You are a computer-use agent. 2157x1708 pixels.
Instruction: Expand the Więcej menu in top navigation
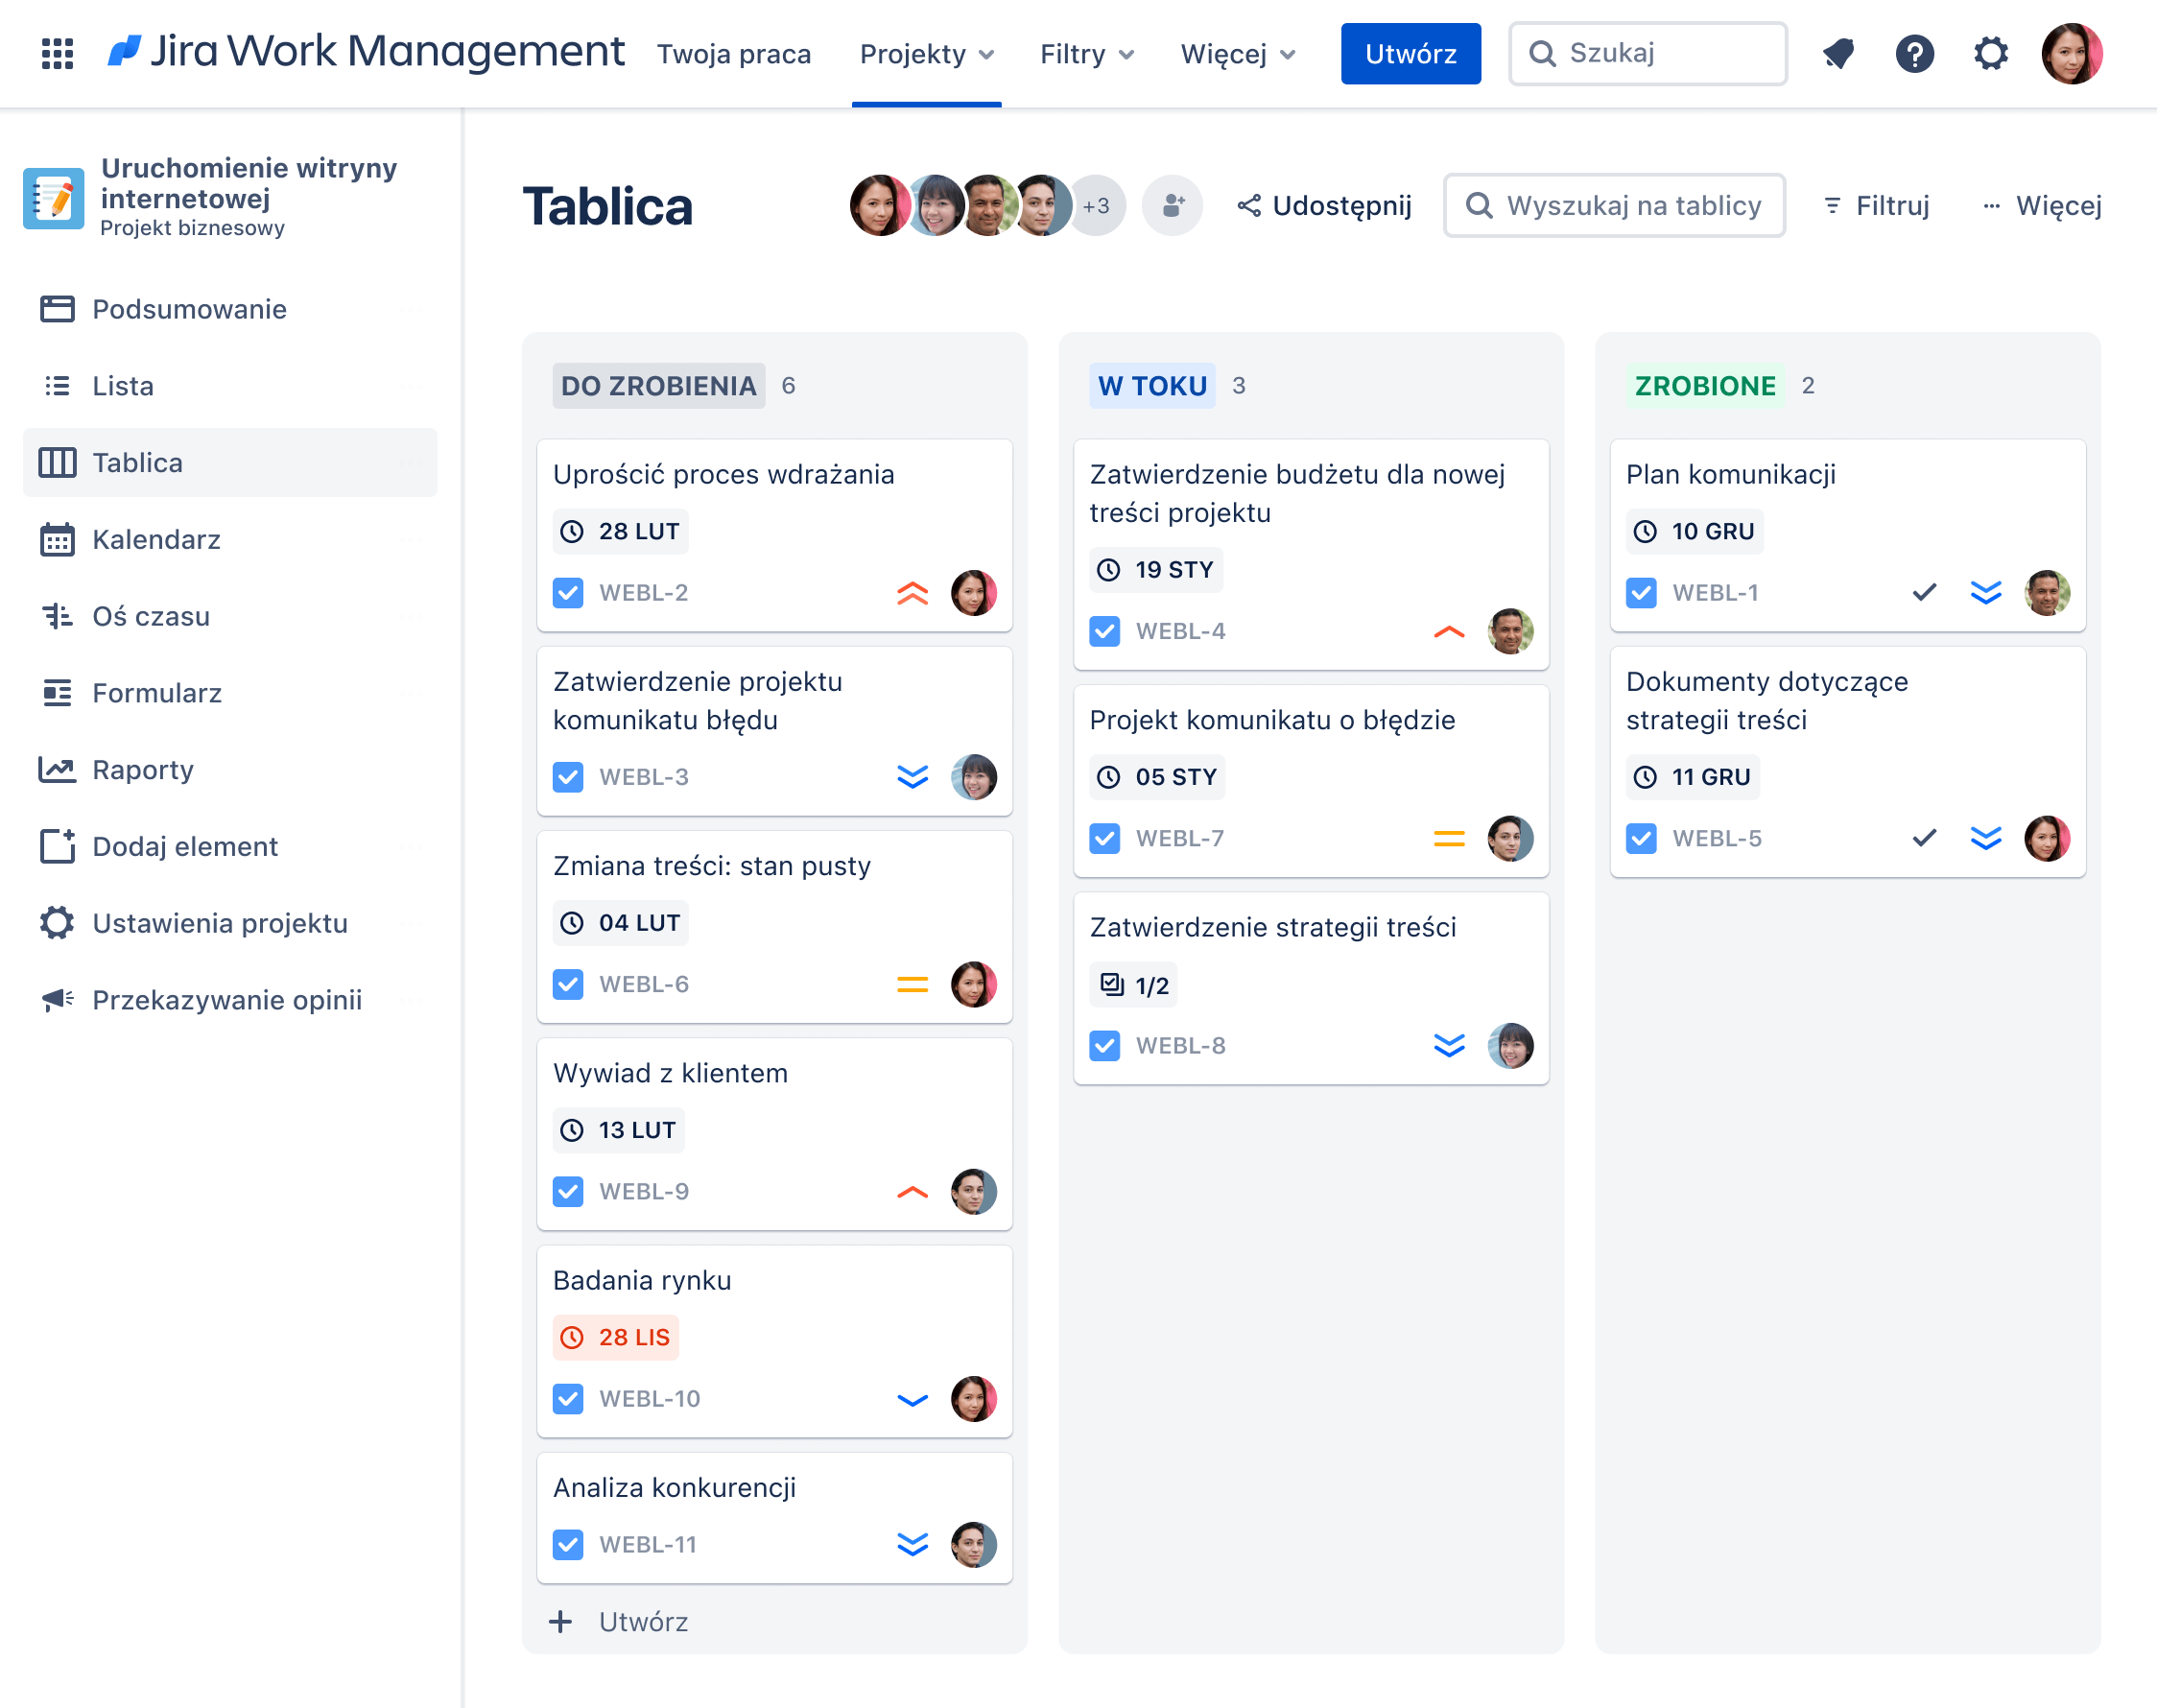[1237, 54]
